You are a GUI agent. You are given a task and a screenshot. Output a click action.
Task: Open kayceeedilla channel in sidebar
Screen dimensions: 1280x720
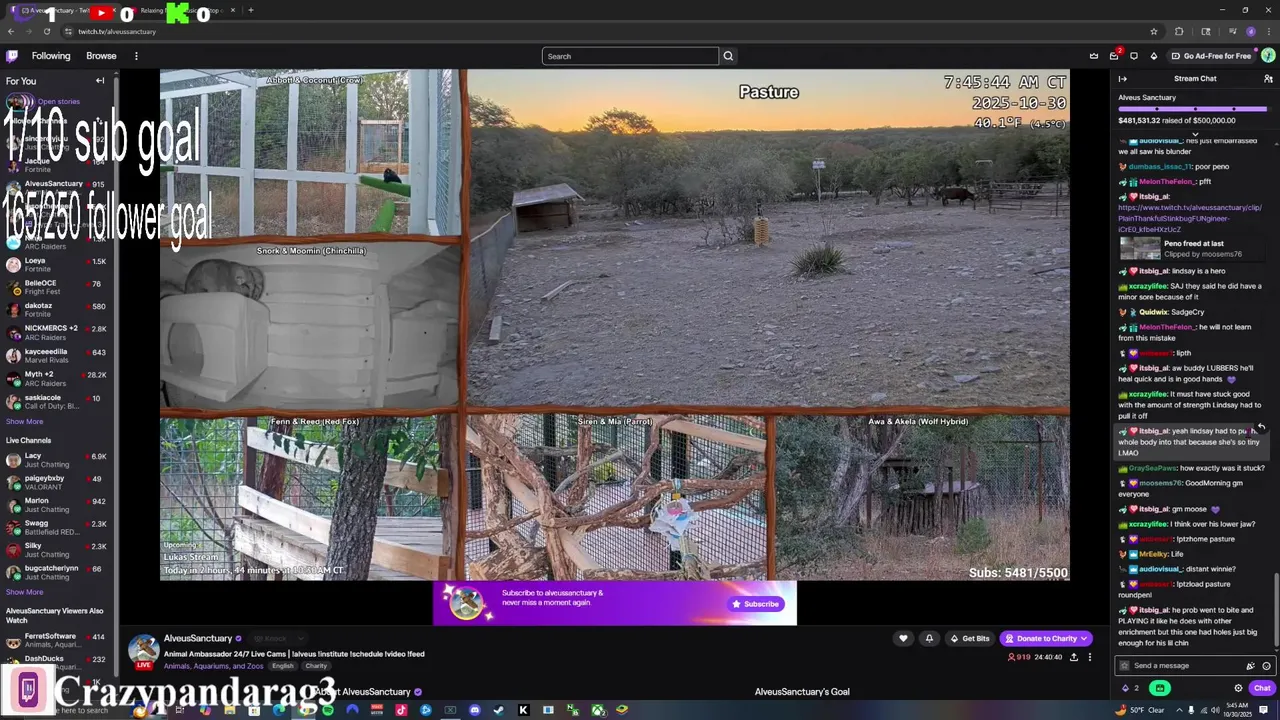pyautogui.click(x=58, y=356)
